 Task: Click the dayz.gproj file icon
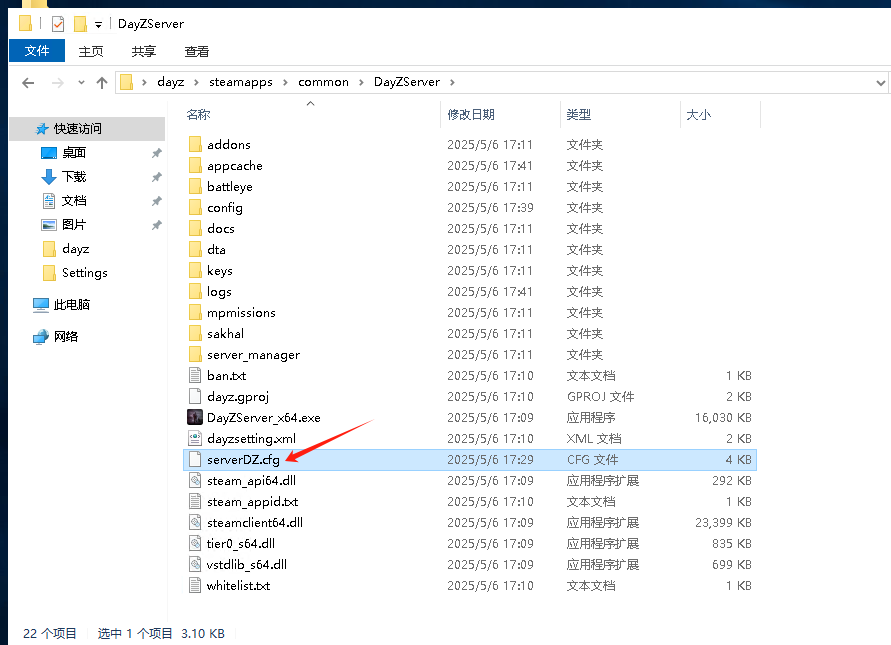point(195,397)
